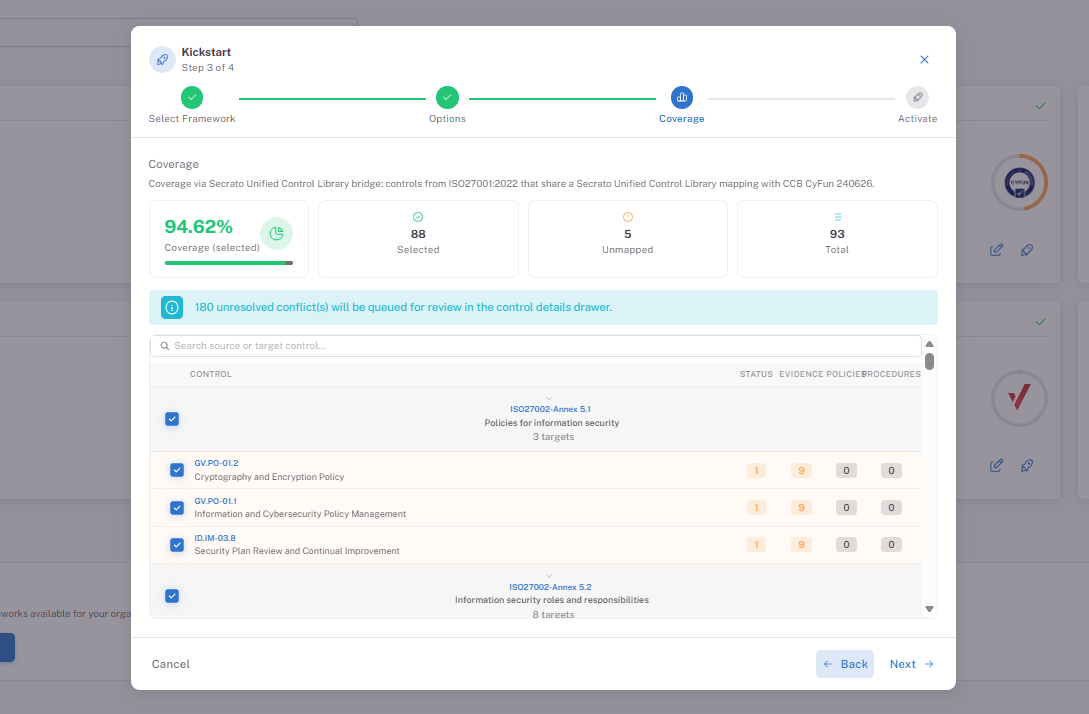Click the Back button
1089x714 pixels.
coord(845,664)
